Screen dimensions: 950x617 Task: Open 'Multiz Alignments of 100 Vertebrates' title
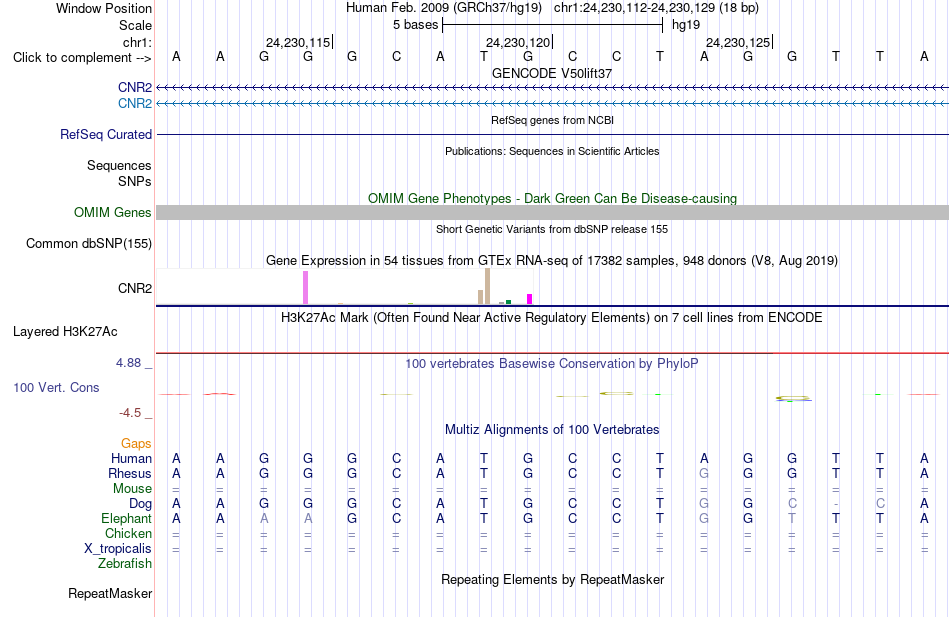tap(552, 430)
